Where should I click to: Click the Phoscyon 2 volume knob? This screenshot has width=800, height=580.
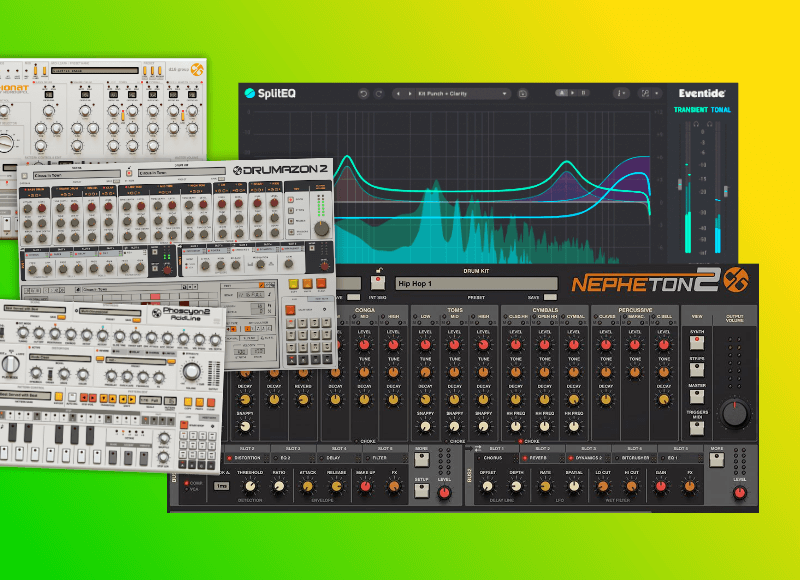191,372
